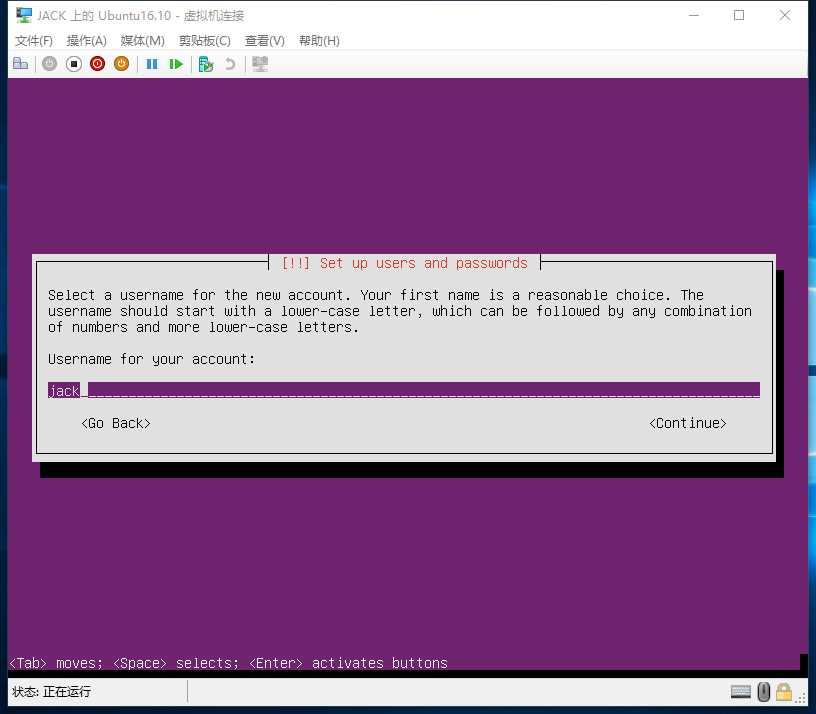Open the 帮助(H) menu
816x714 pixels.
(x=319, y=41)
